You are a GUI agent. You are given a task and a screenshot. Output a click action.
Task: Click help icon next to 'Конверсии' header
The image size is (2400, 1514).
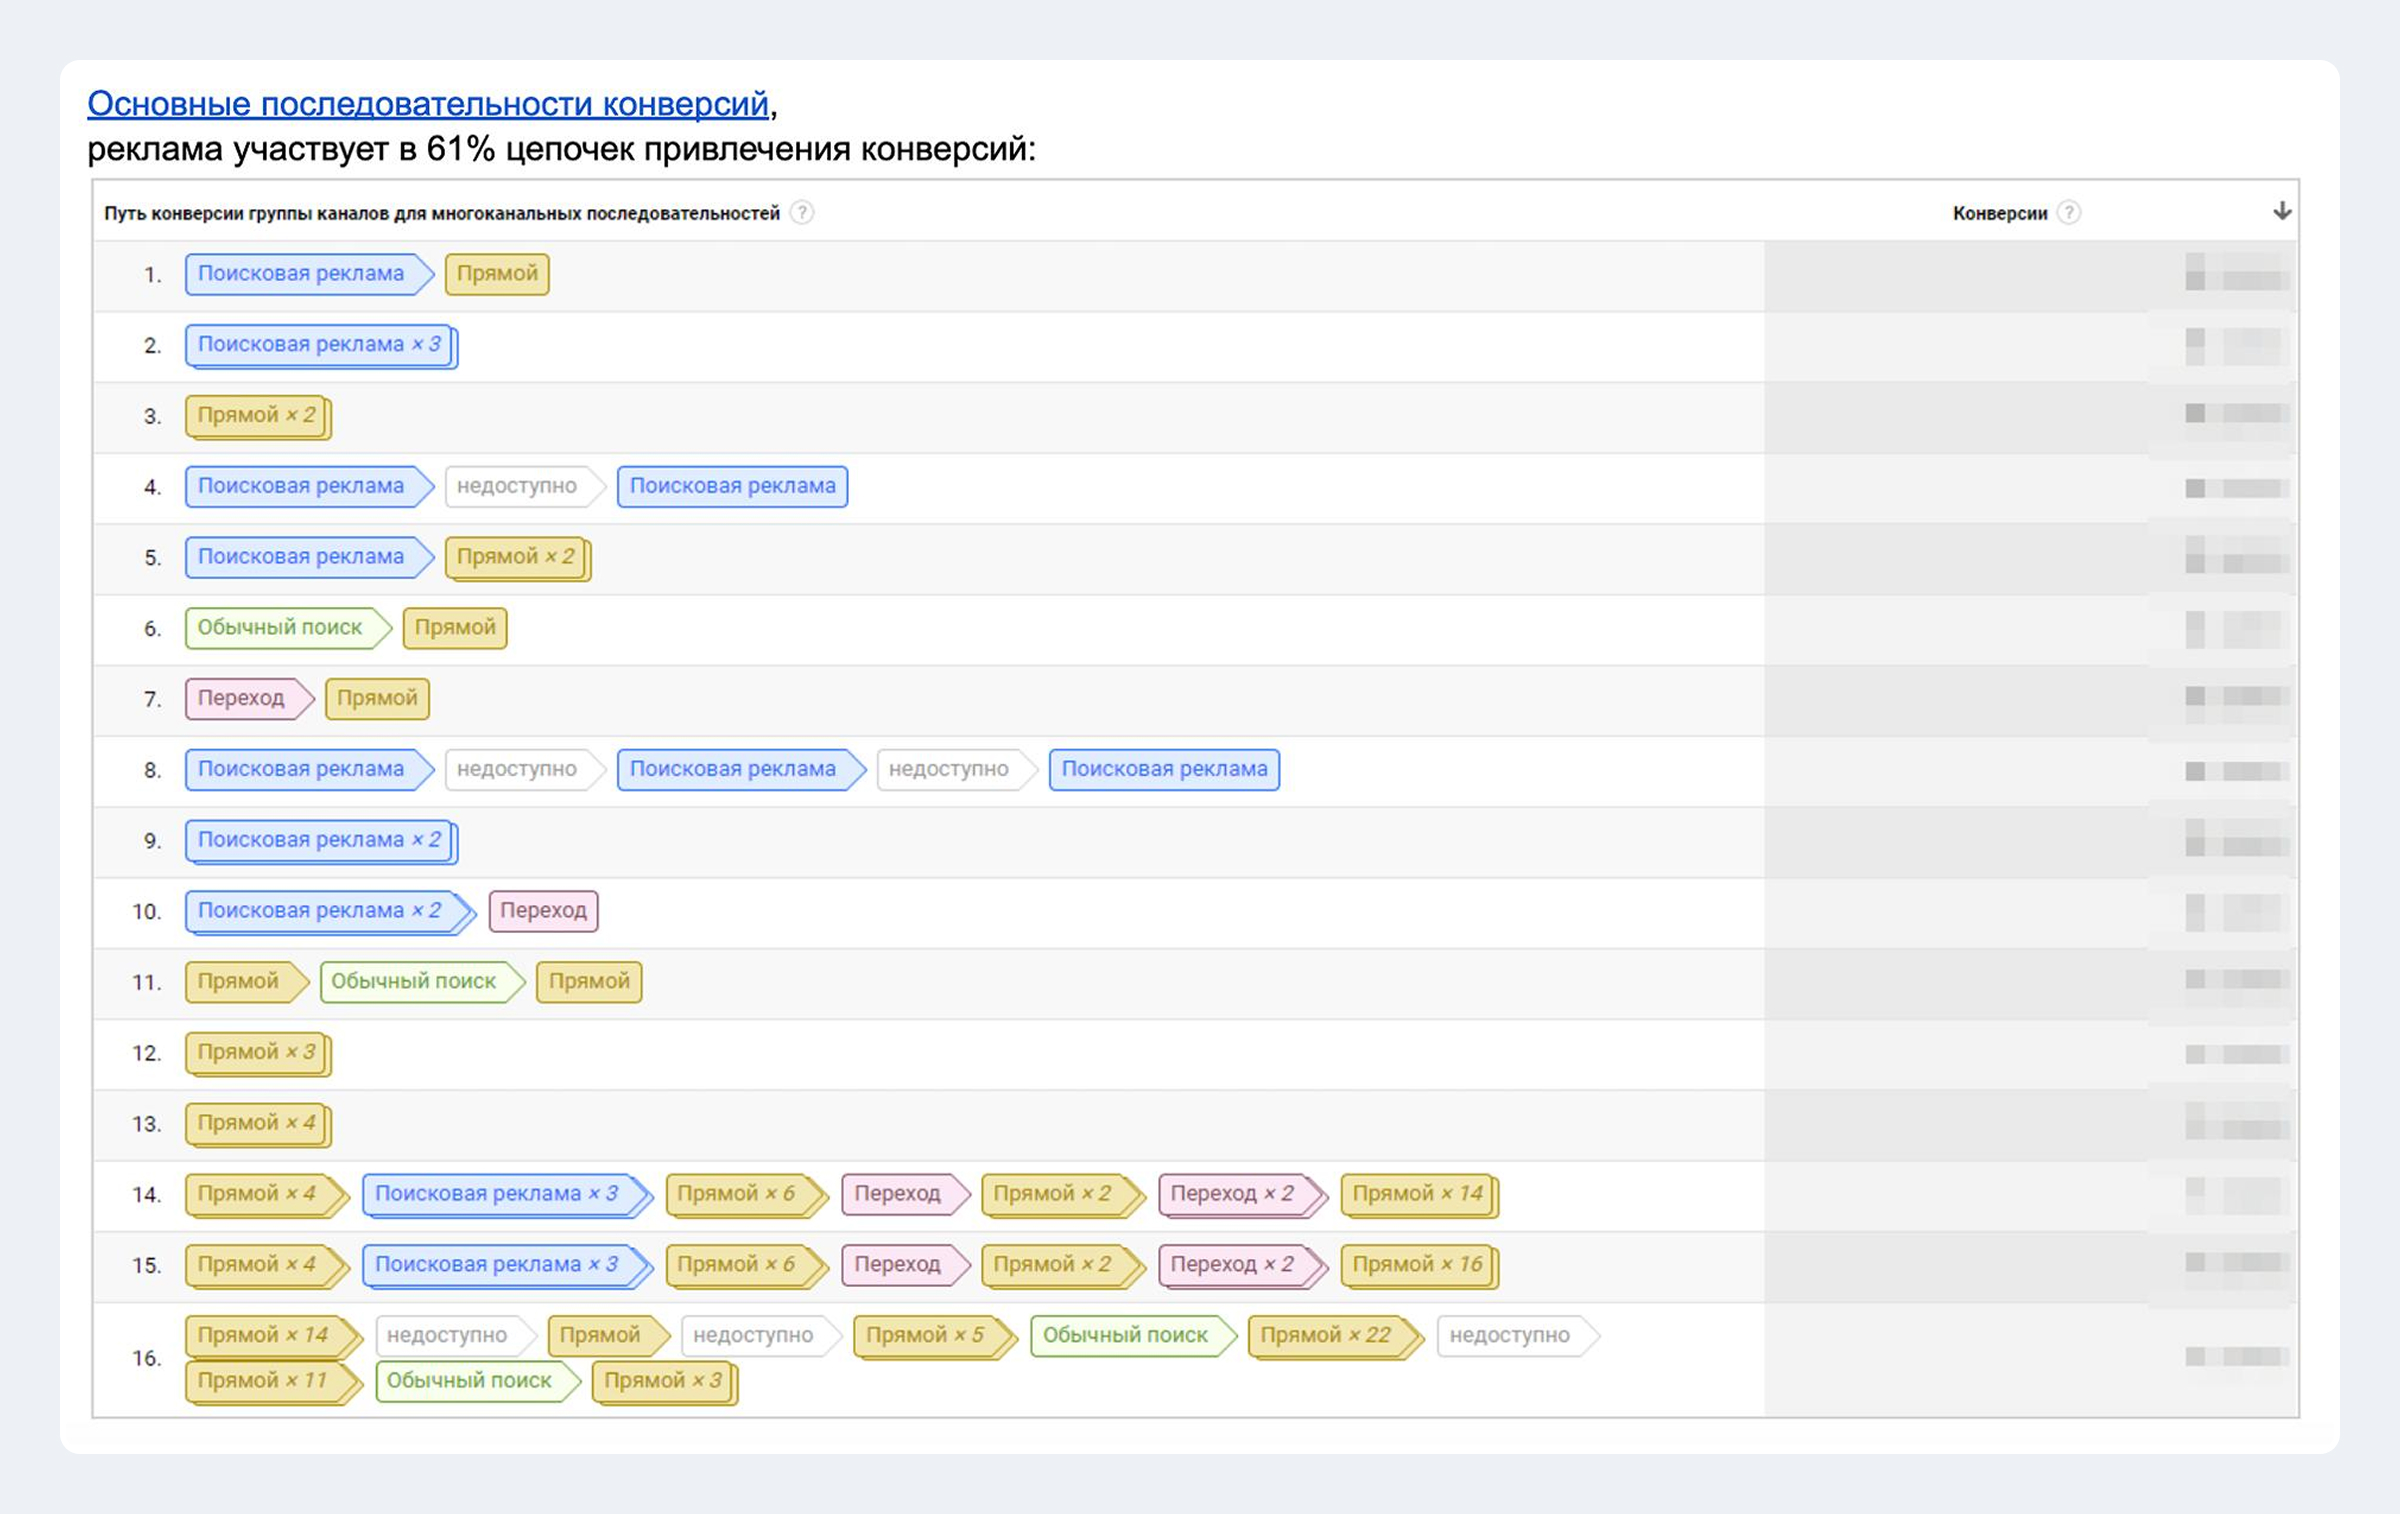[2069, 213]
